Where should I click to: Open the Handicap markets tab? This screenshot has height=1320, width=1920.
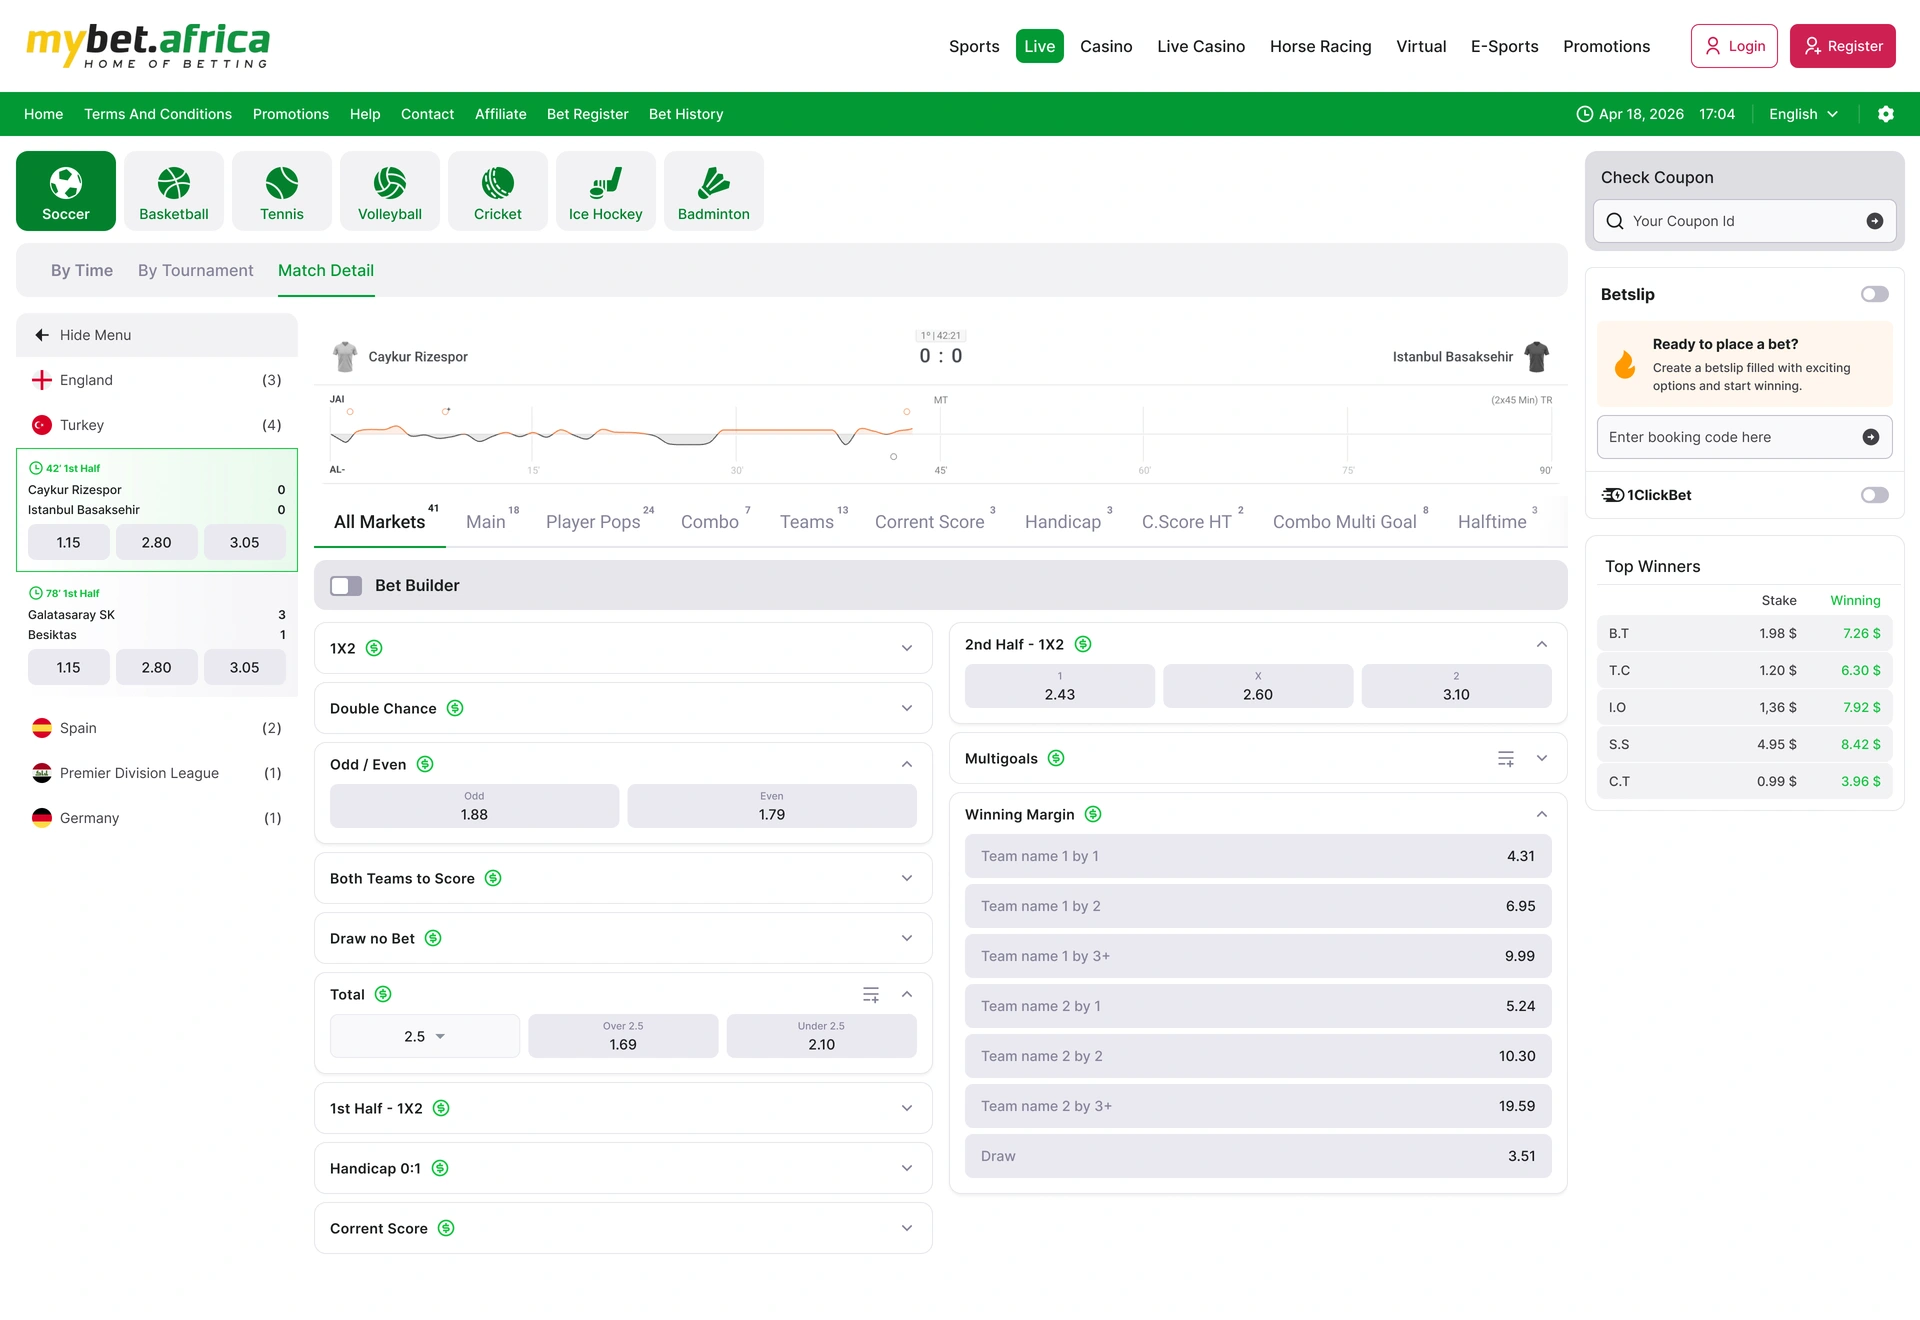(1063, 521)
